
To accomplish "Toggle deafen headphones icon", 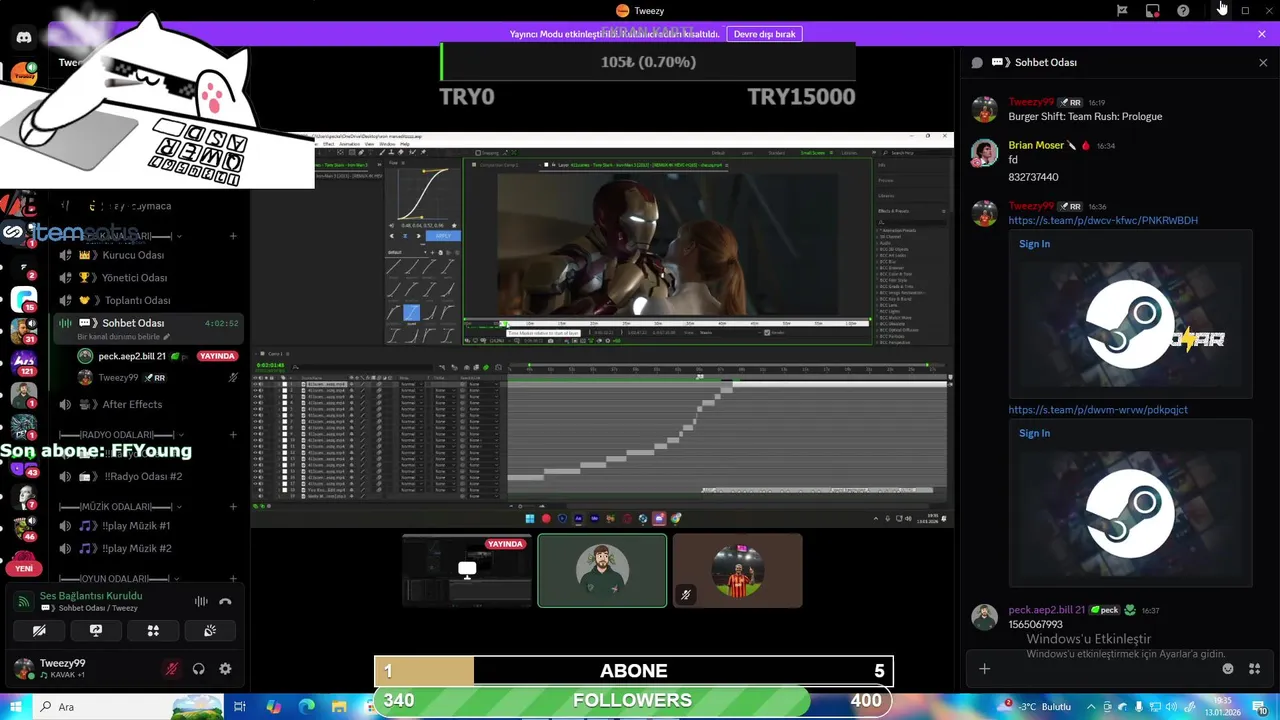I will pyautogui.click(x=198, y=669).
